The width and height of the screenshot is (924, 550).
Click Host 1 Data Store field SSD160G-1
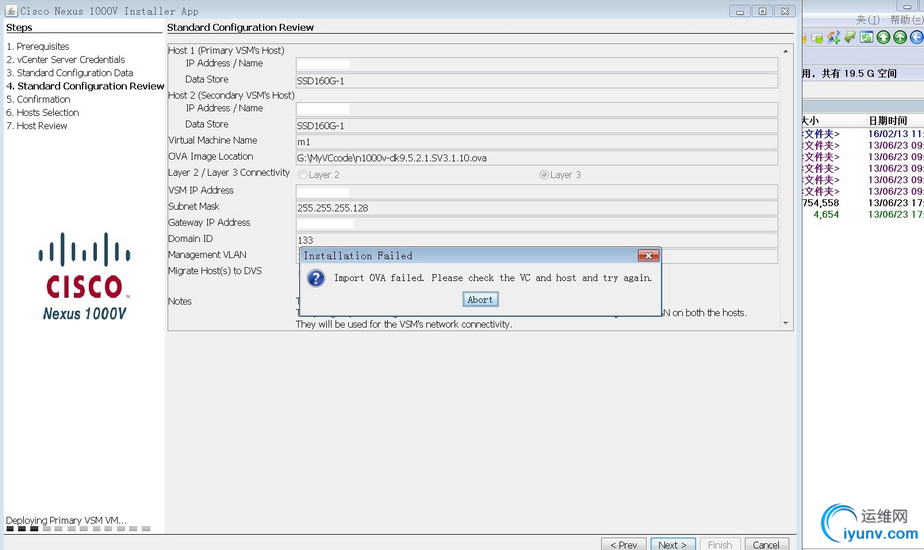click(536, 81)
